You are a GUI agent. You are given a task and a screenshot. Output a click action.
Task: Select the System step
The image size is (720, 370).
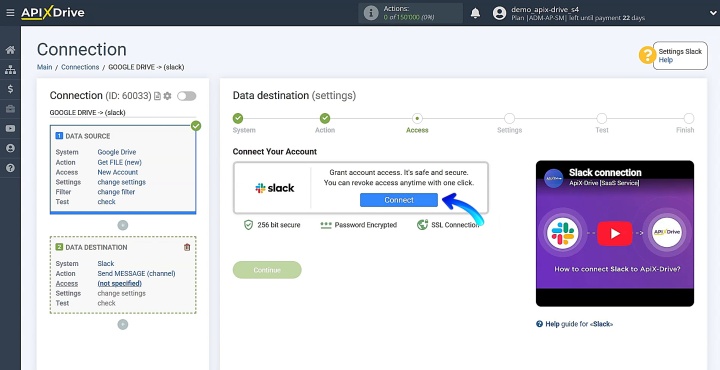click(238, 118)
